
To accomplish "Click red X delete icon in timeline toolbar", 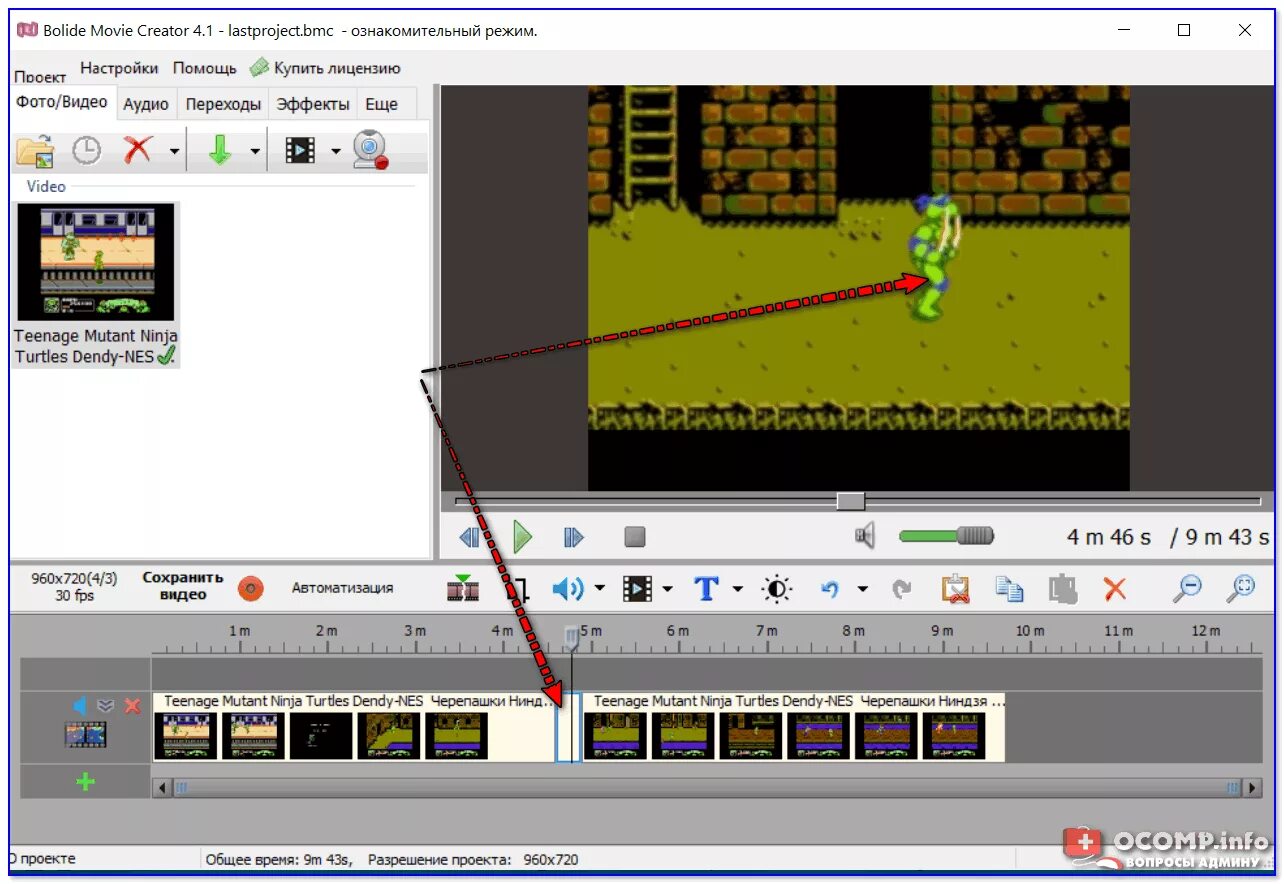I will 1115,588.
